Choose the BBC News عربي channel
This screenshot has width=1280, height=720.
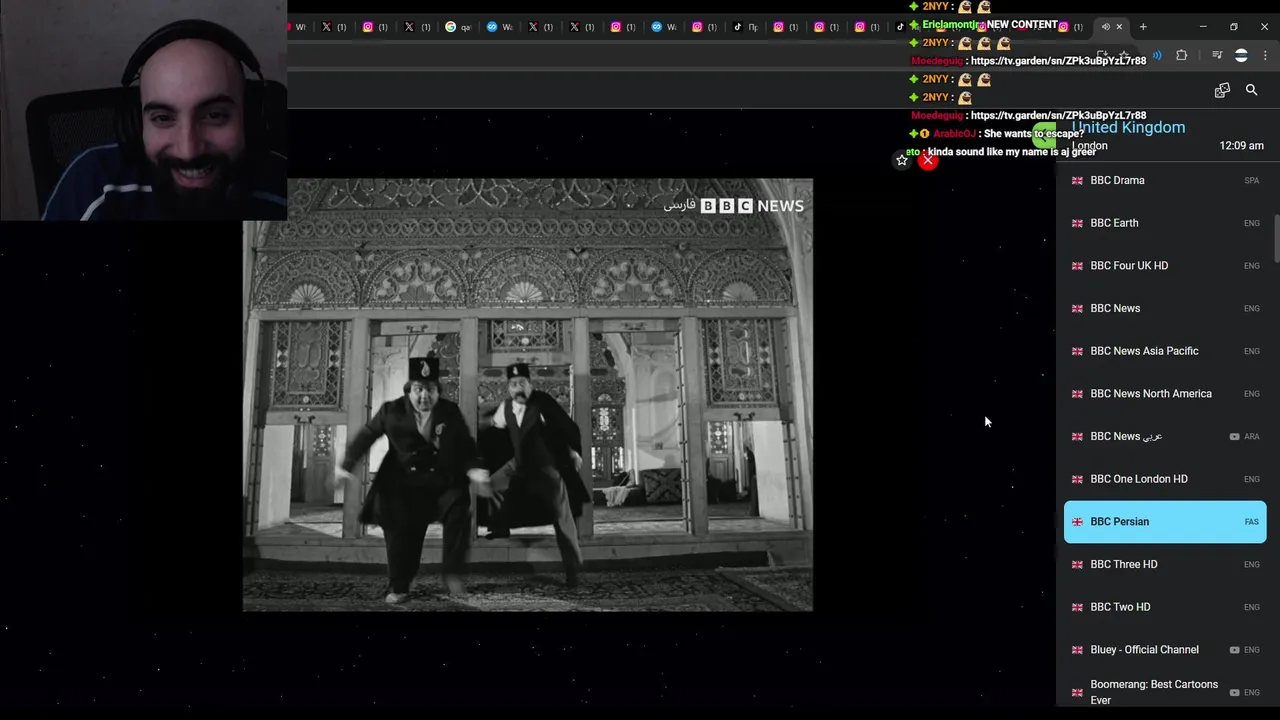tap(1165, 437)
